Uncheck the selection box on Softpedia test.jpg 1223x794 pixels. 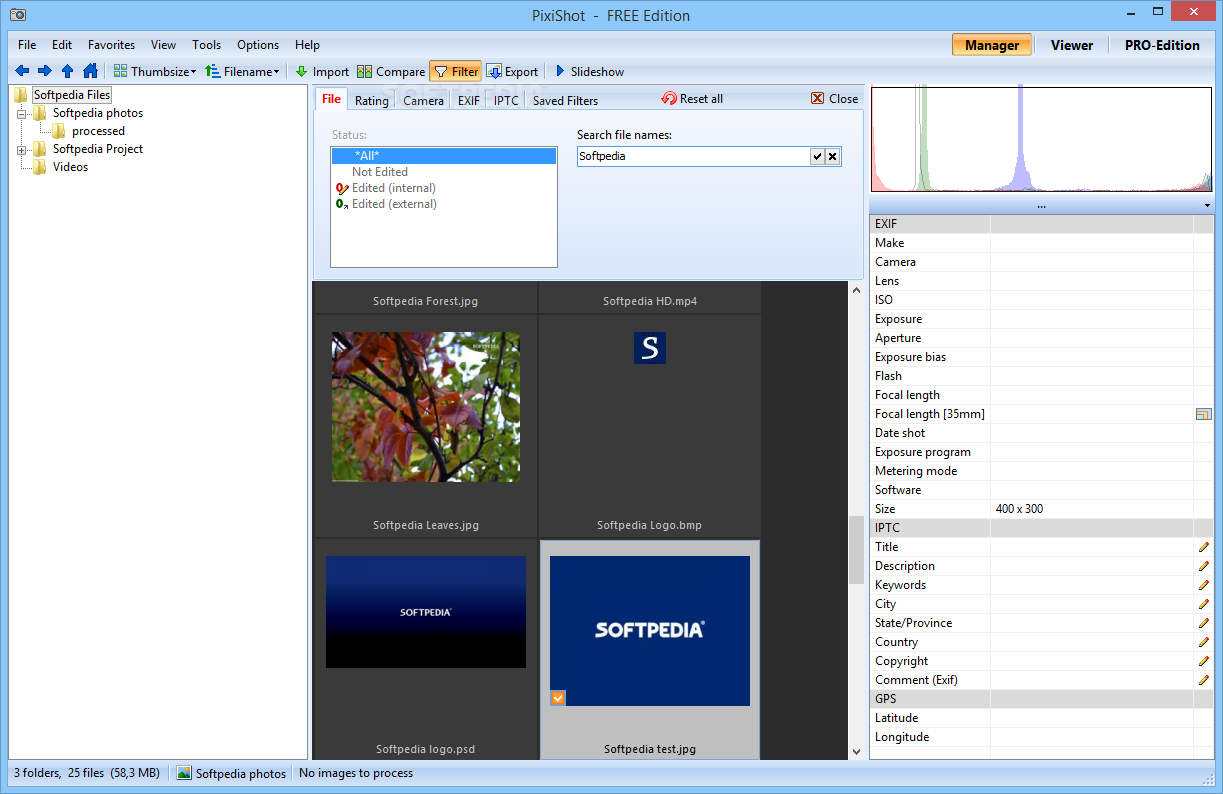click(558, 698)
